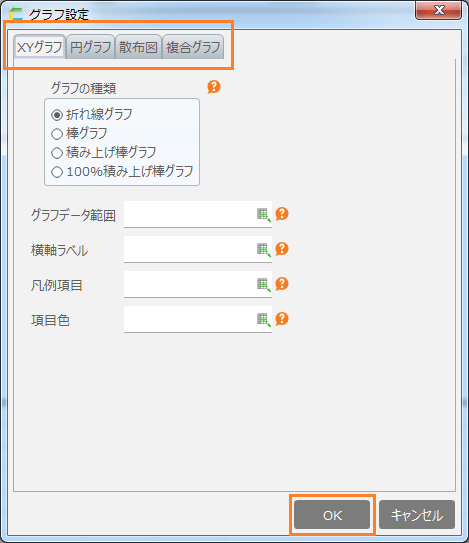
Task: Open help icon next to 項目色
Action: pyautogui.click(x=282, y=319)
